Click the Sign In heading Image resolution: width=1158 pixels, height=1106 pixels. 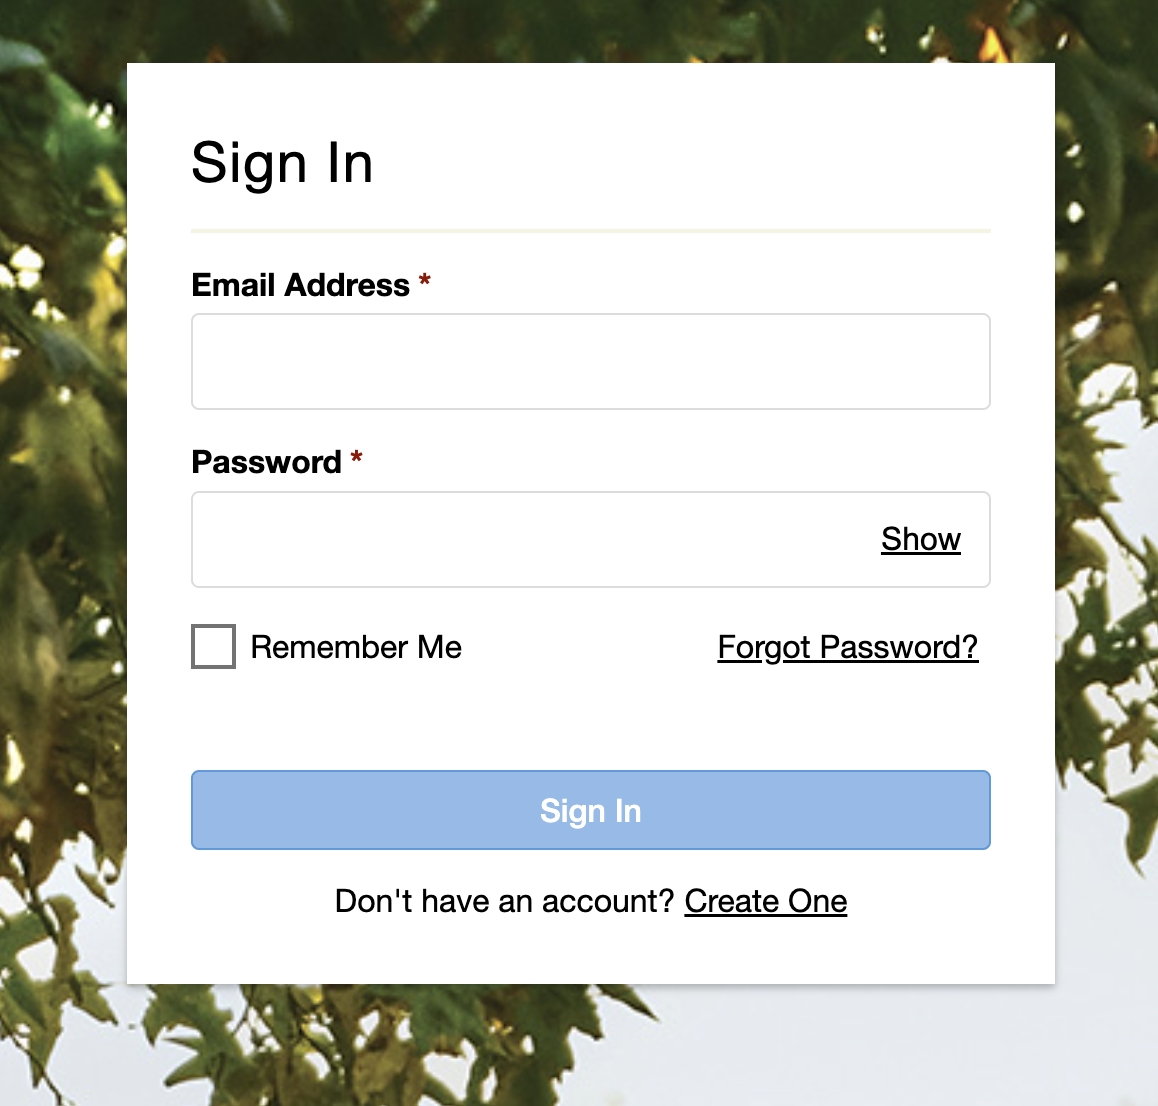click(x=282, y=163)
